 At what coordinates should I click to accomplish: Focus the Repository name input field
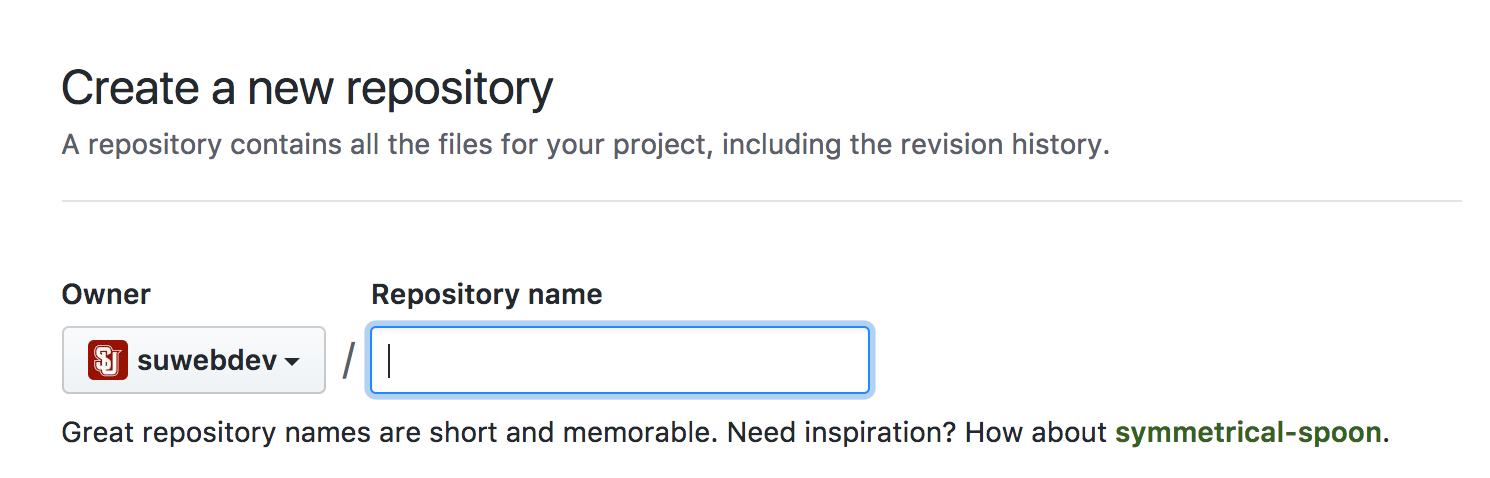pyautogui.click(x=620, y=360)
